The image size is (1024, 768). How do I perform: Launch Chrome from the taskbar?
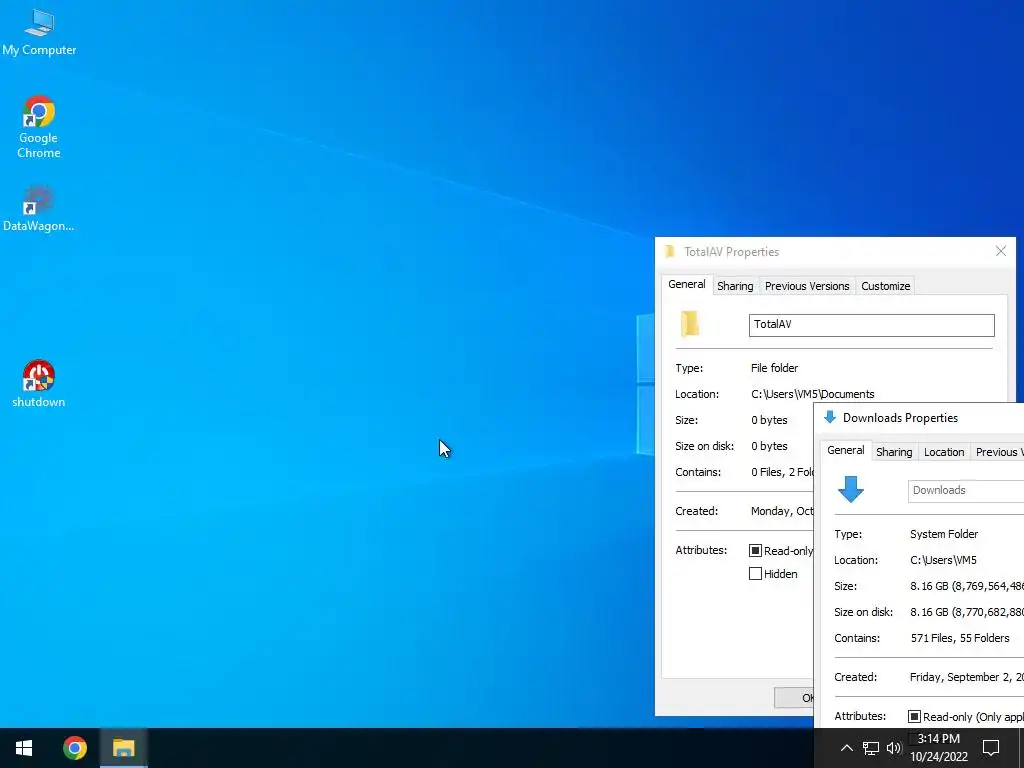point(74,748)
